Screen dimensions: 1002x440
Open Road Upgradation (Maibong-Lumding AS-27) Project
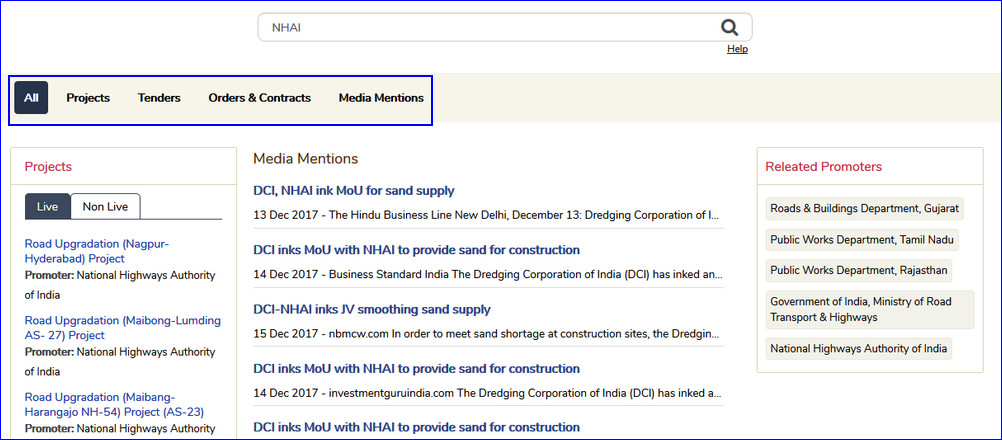(122, 328)
